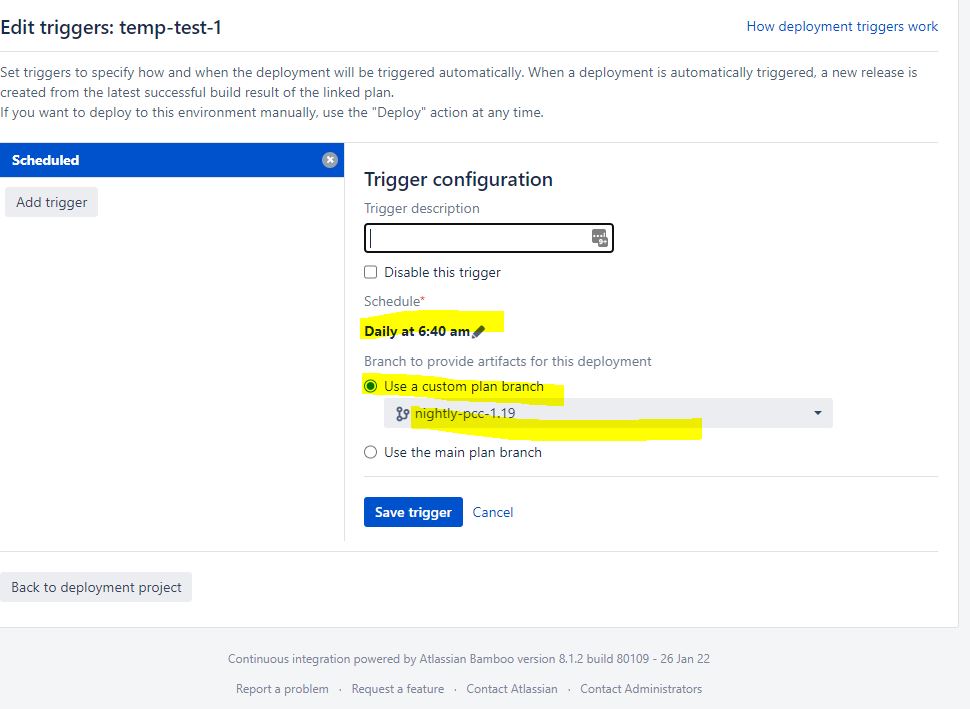Click the Atlassian Bamboo footer link
Screen dimensions: 970x709
coord(466,659)
